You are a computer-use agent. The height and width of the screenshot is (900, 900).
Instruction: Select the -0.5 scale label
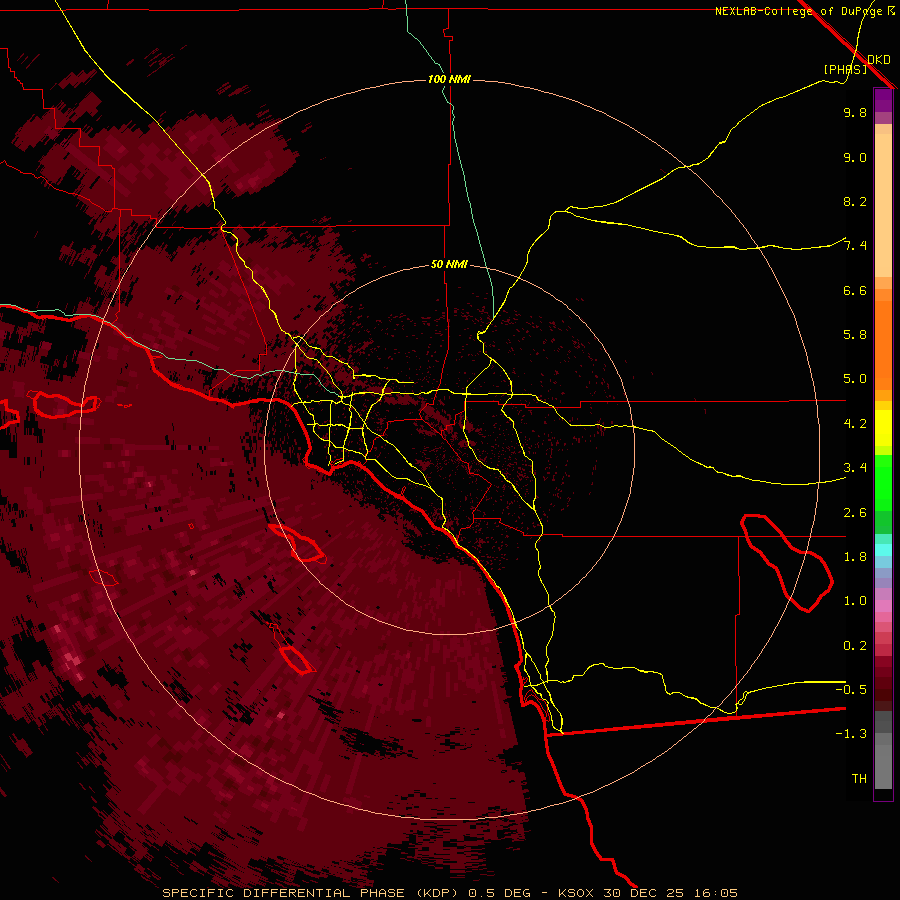(851, 689)
